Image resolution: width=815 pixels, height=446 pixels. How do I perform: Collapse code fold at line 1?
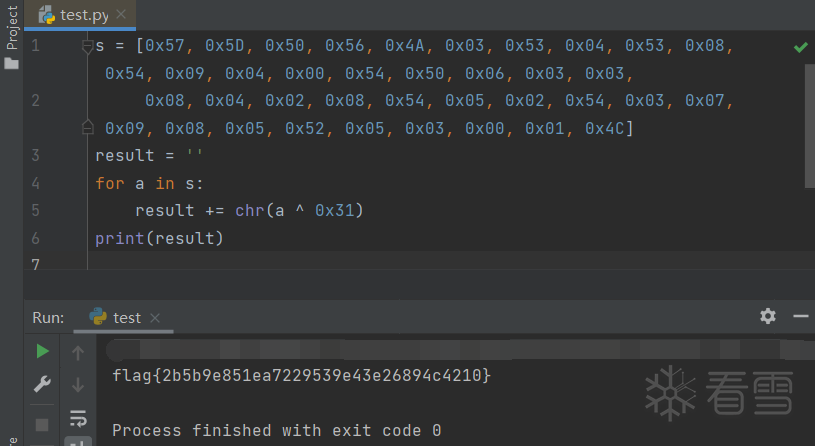[87, 46]
